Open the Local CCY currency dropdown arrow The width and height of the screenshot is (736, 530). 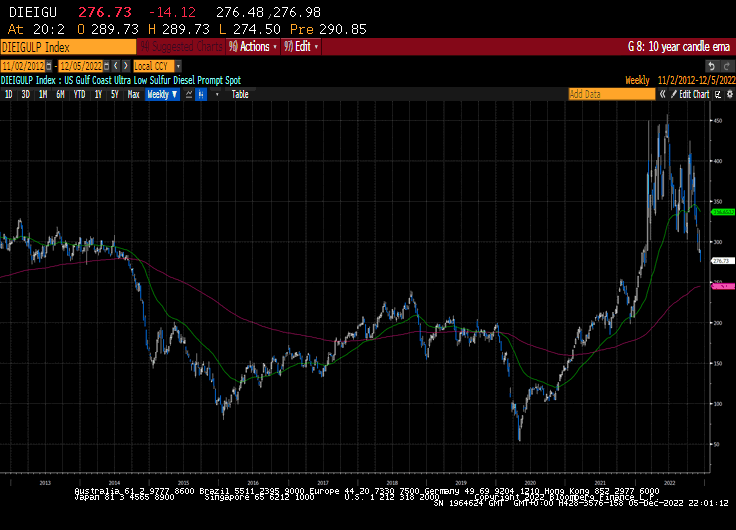pyautogui.click(x=178, y=66)
